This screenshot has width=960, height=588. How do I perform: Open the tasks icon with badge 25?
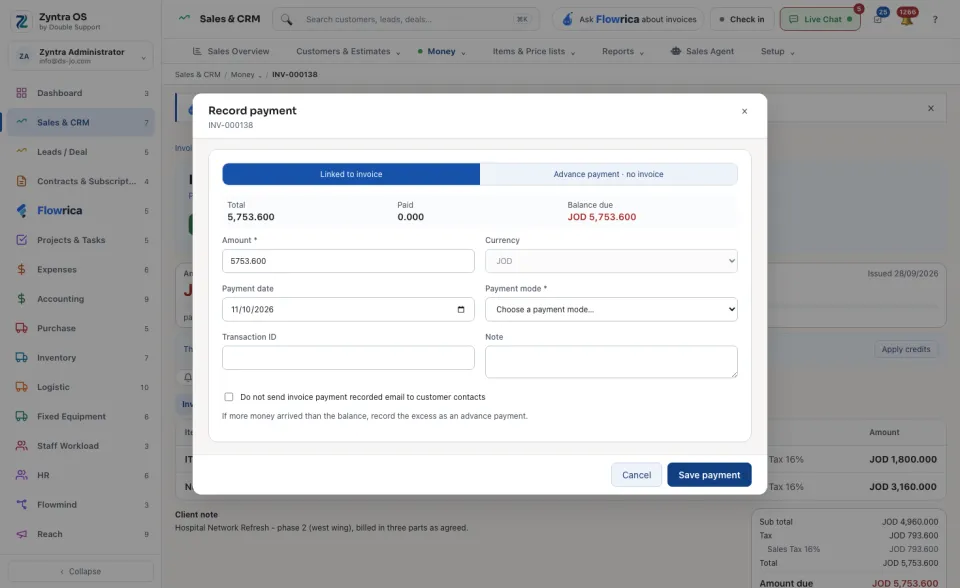pyautogui.click(x=878, y=20)
